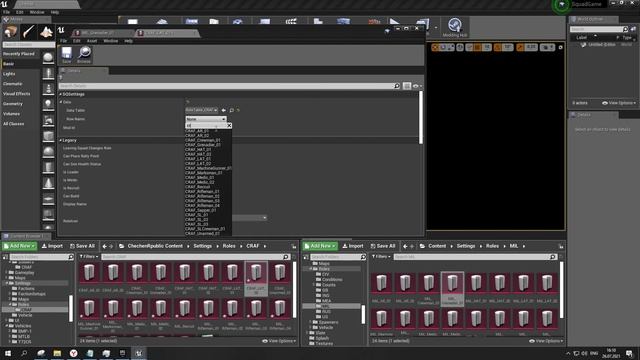Viewport: 640px width, 360px height.
Task: Select the RUS folder in right folder tree
Action: [322, 311]
